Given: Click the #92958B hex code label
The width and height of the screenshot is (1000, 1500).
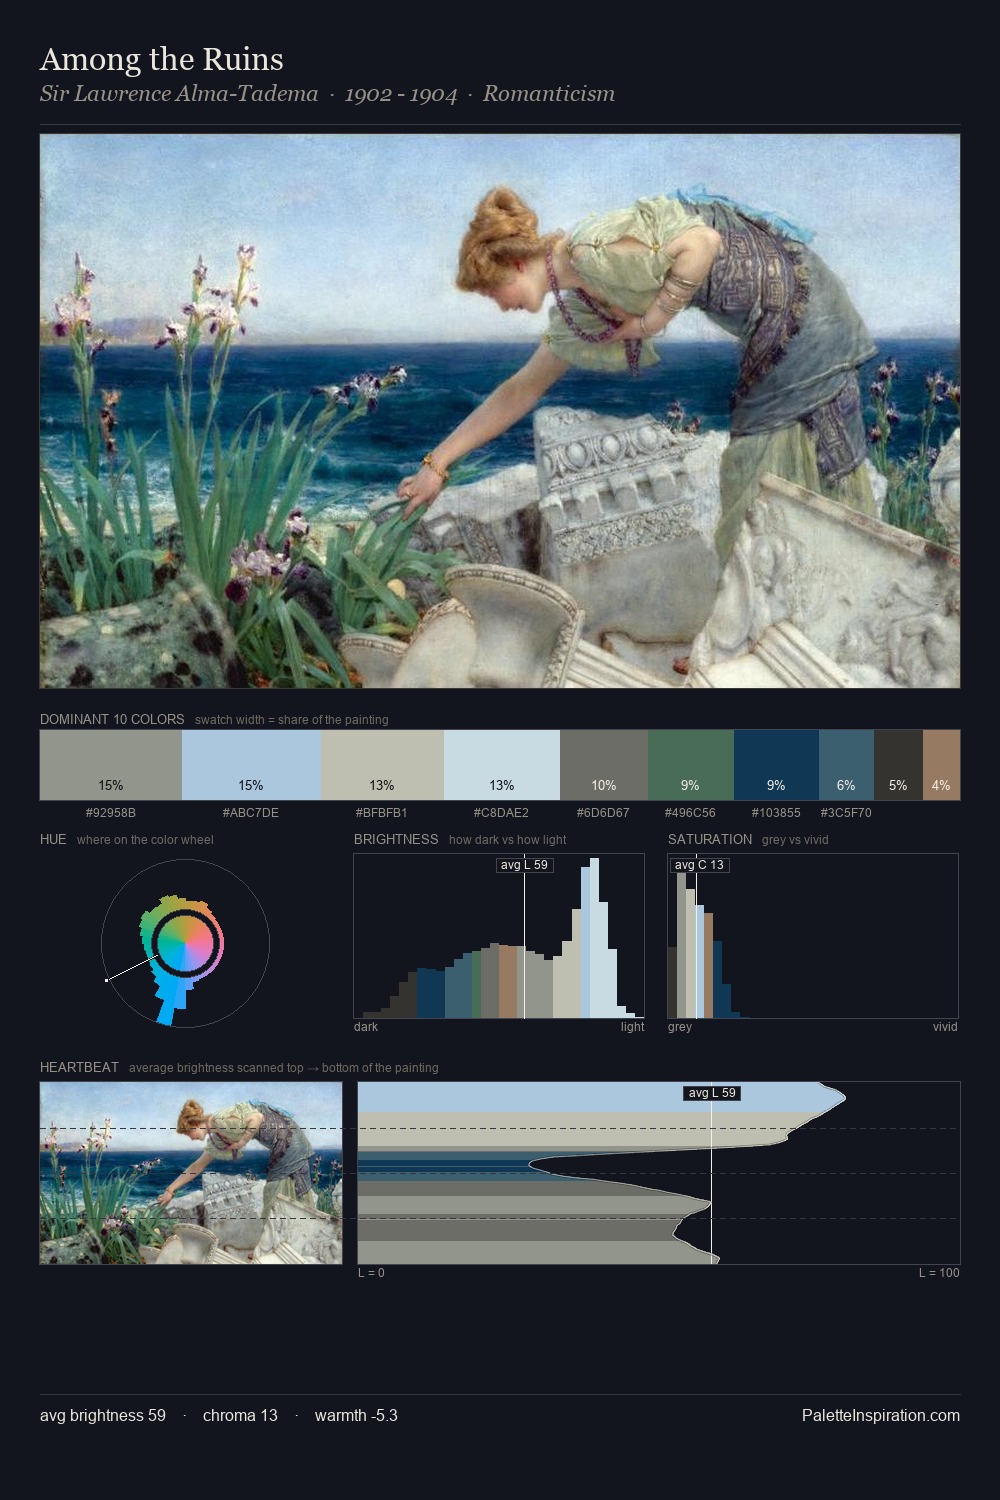Looking at the screenshot, I should pyautogui.click(x=111, y=813).
